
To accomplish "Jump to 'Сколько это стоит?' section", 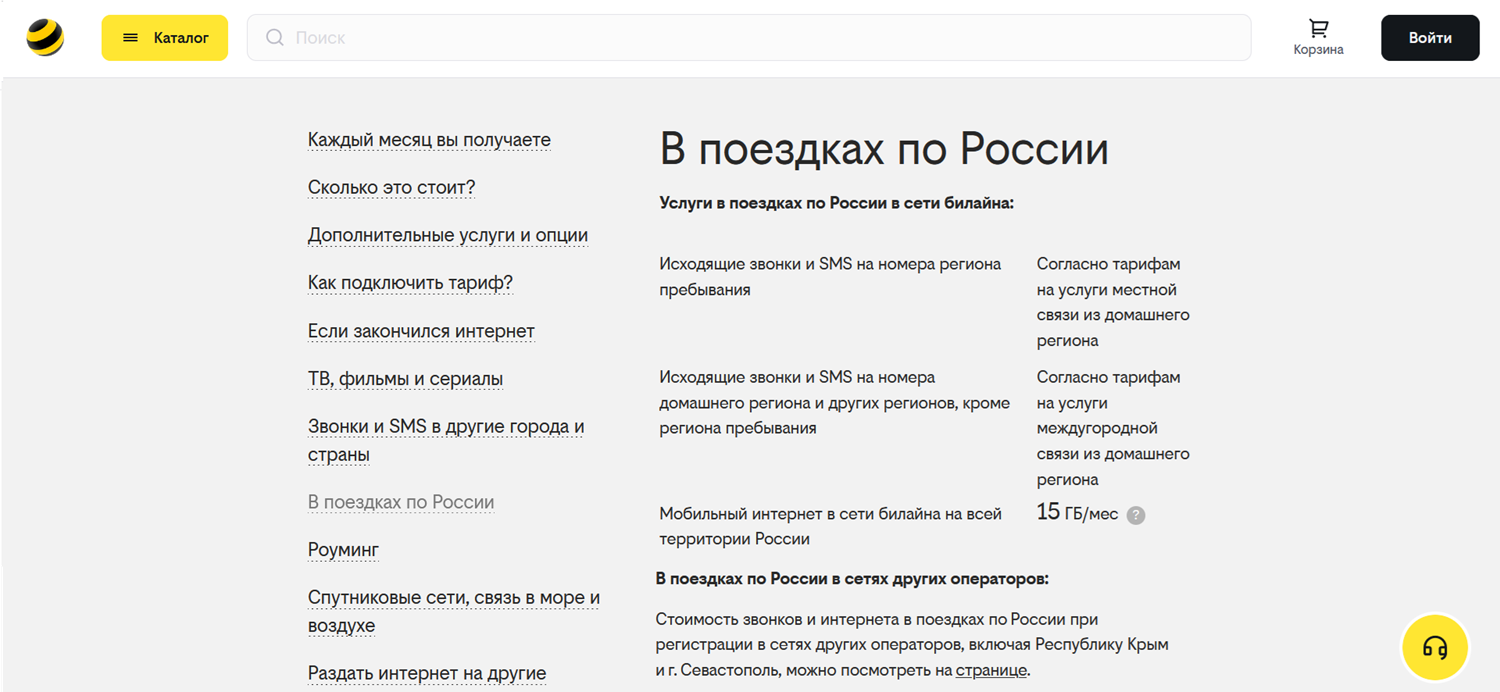I will tap(391, 188).
